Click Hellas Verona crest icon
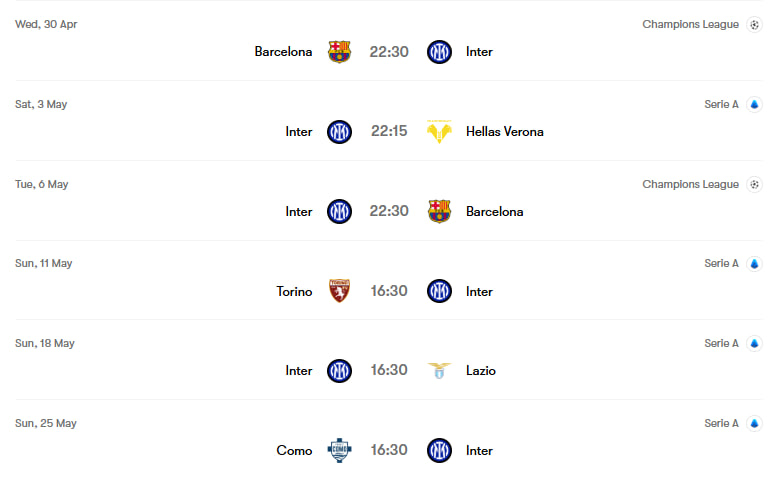 point(439,131)
